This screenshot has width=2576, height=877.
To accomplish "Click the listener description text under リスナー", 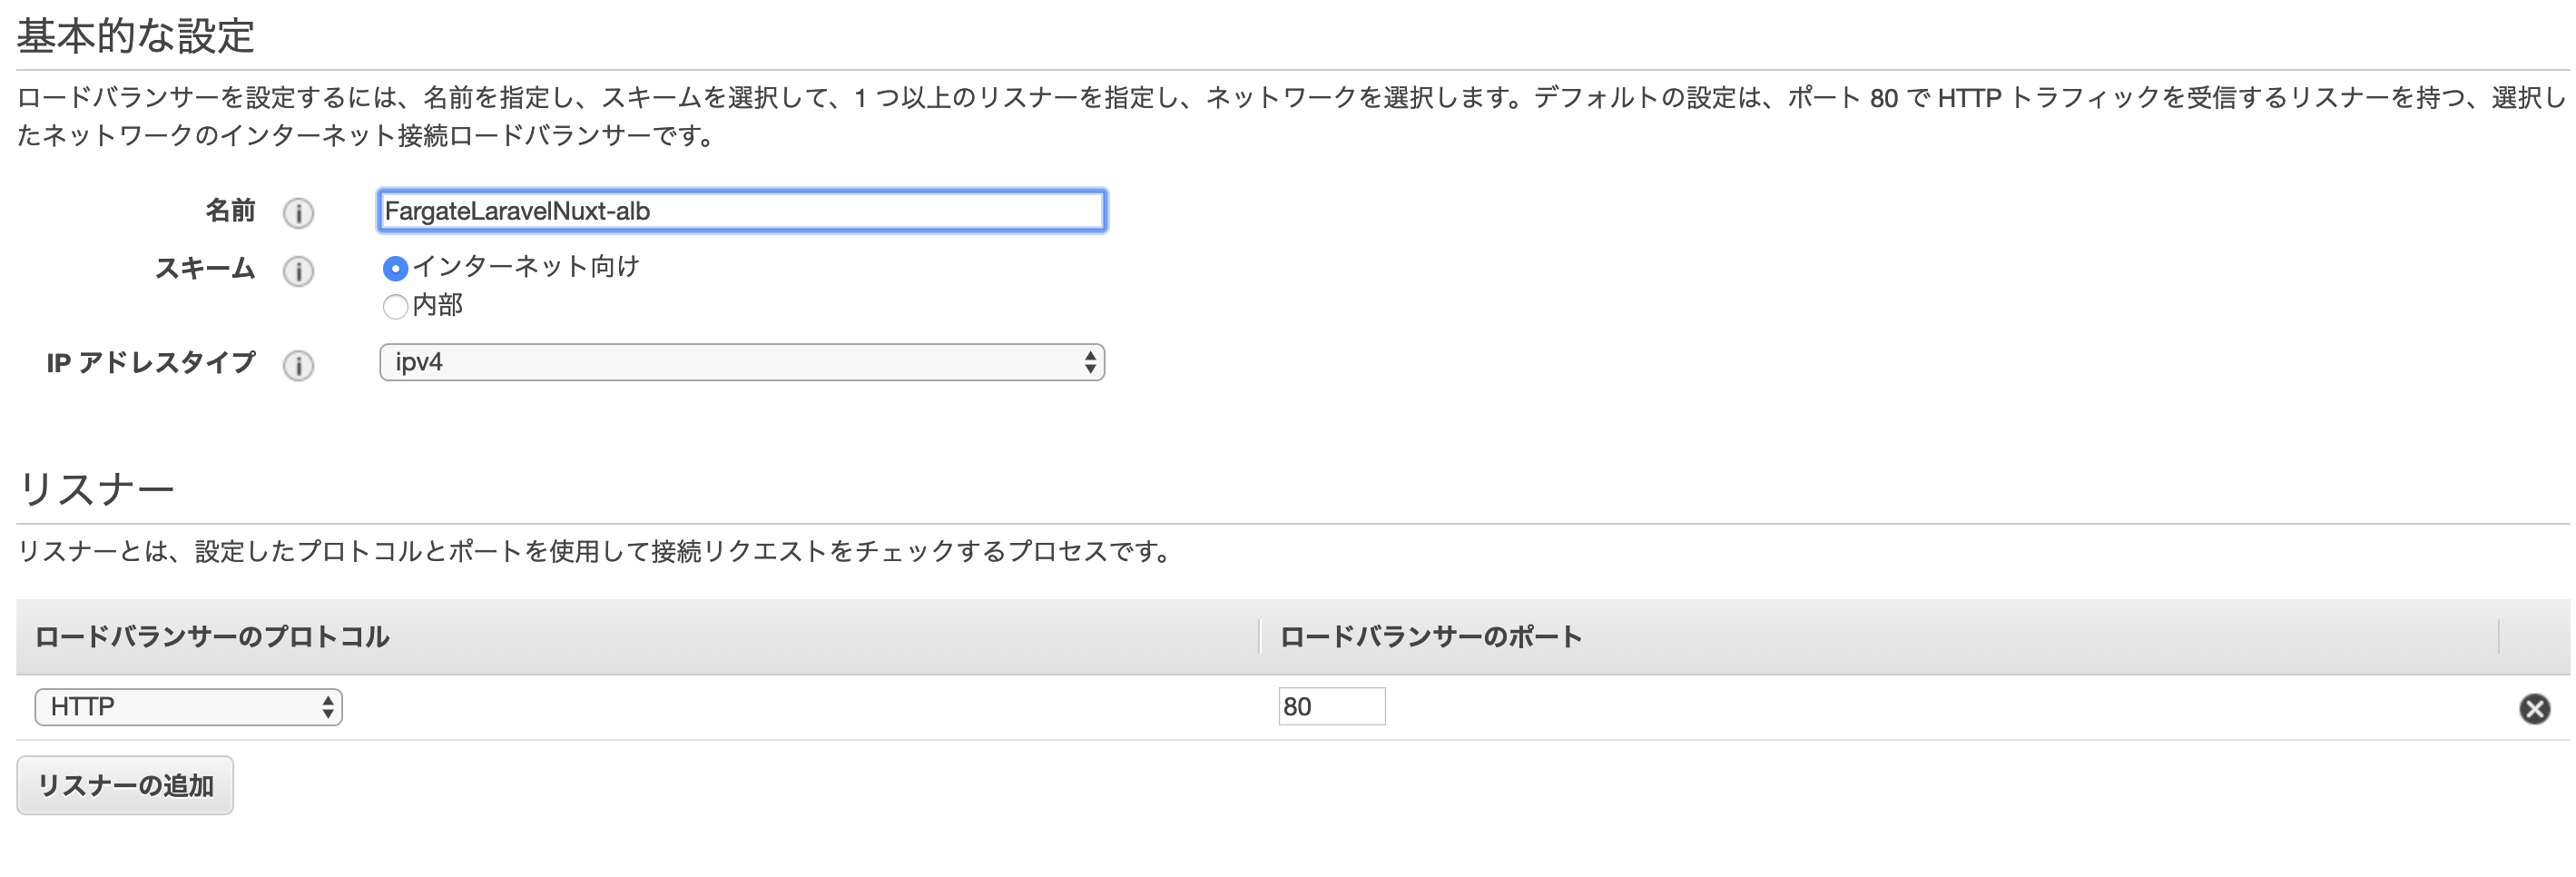I will coord(595,551).
